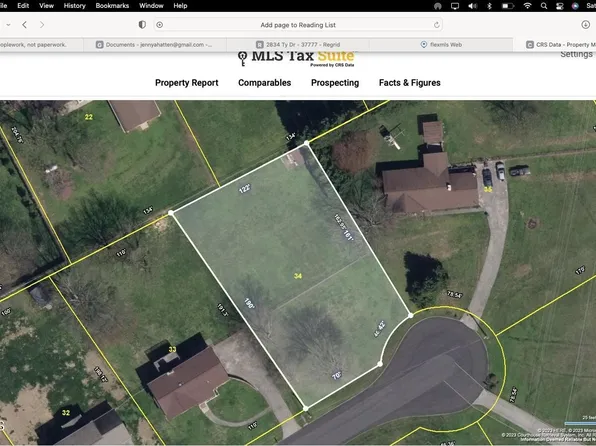596x446 pixels.
Task: Click the 190' boundary measurement label
Action: (x=249, y=303)
